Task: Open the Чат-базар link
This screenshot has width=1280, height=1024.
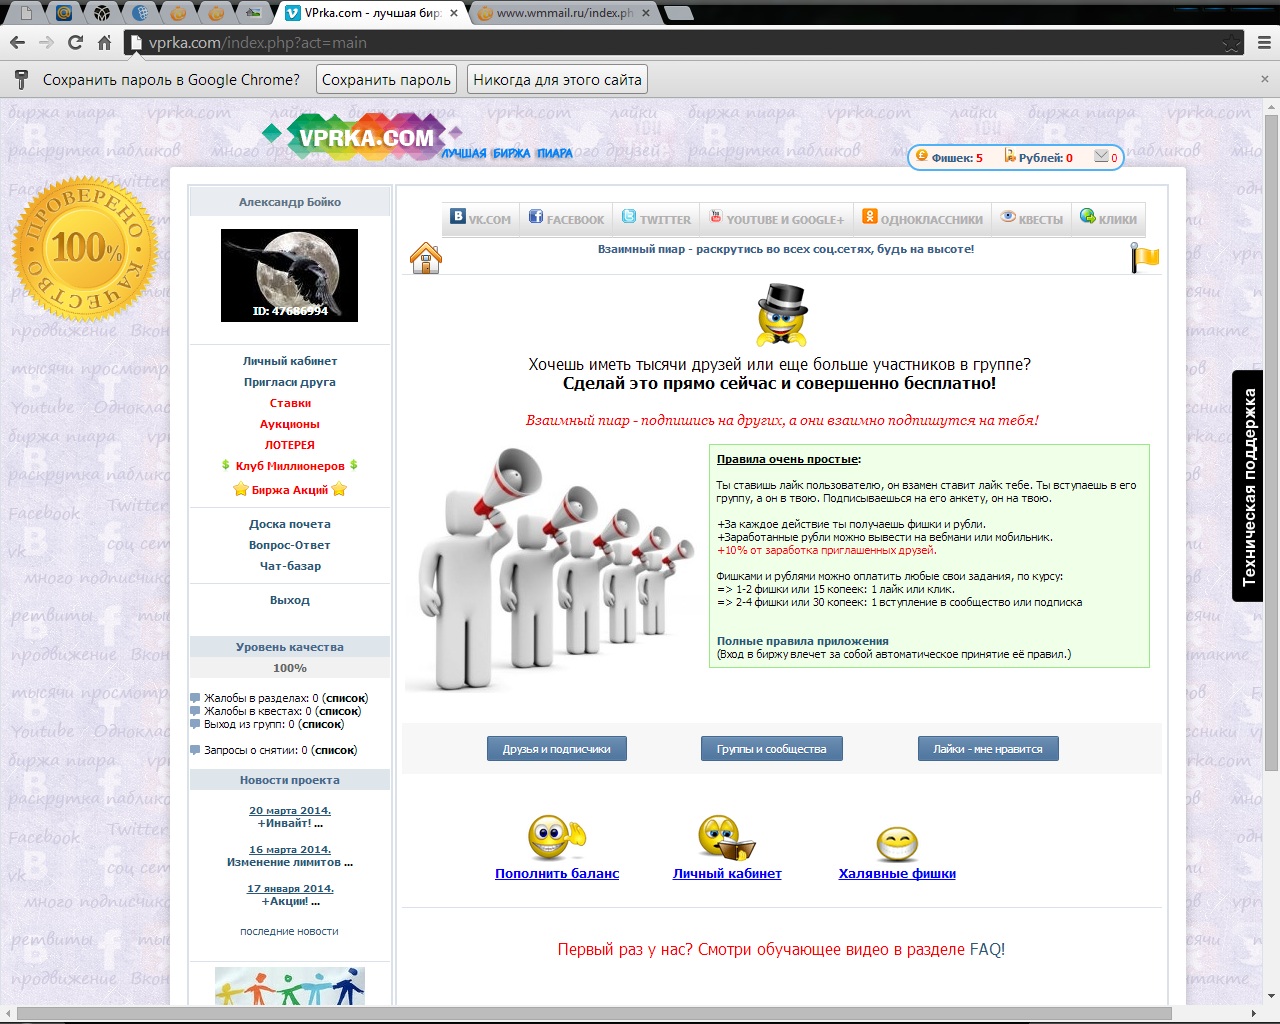Action: [290, 566]
